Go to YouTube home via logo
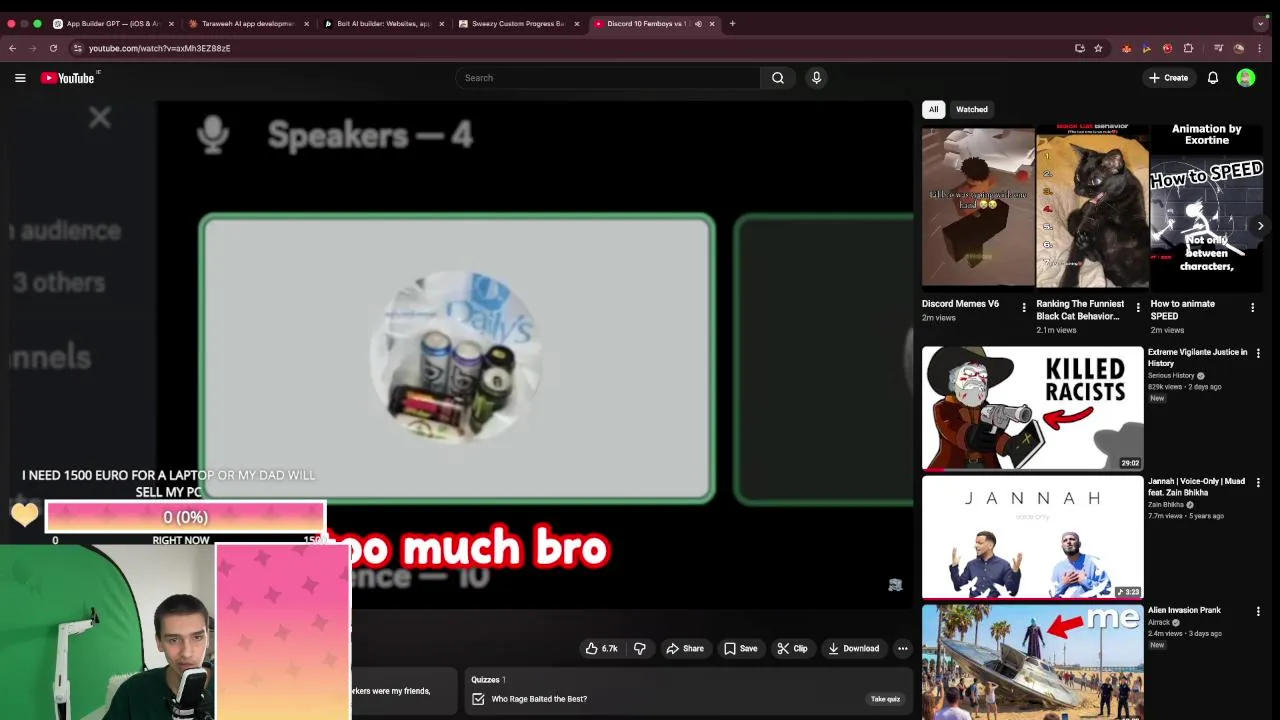 tap(68, 78)
